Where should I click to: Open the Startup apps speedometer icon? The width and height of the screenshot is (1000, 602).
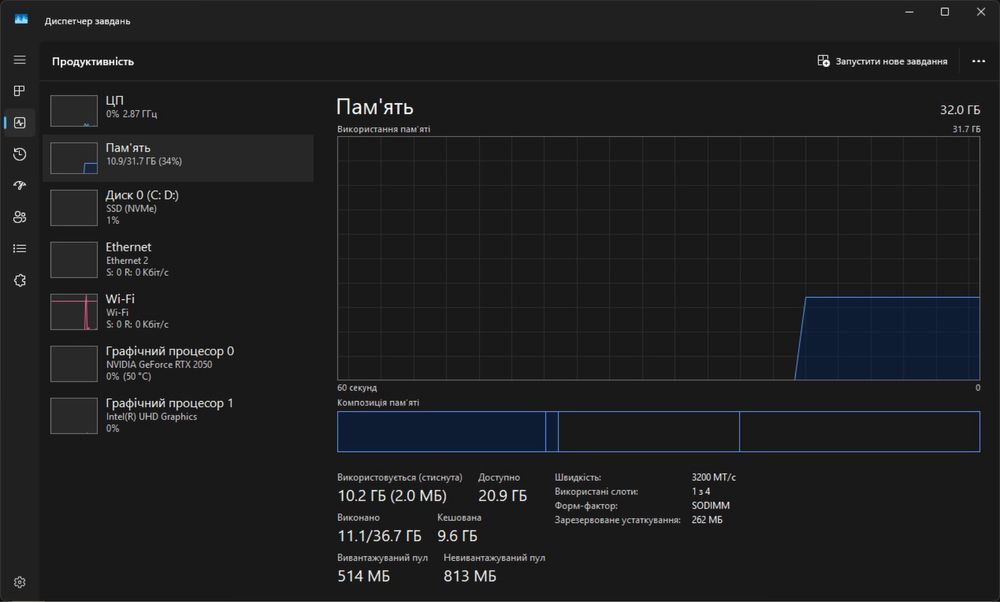tap(20, 186)
